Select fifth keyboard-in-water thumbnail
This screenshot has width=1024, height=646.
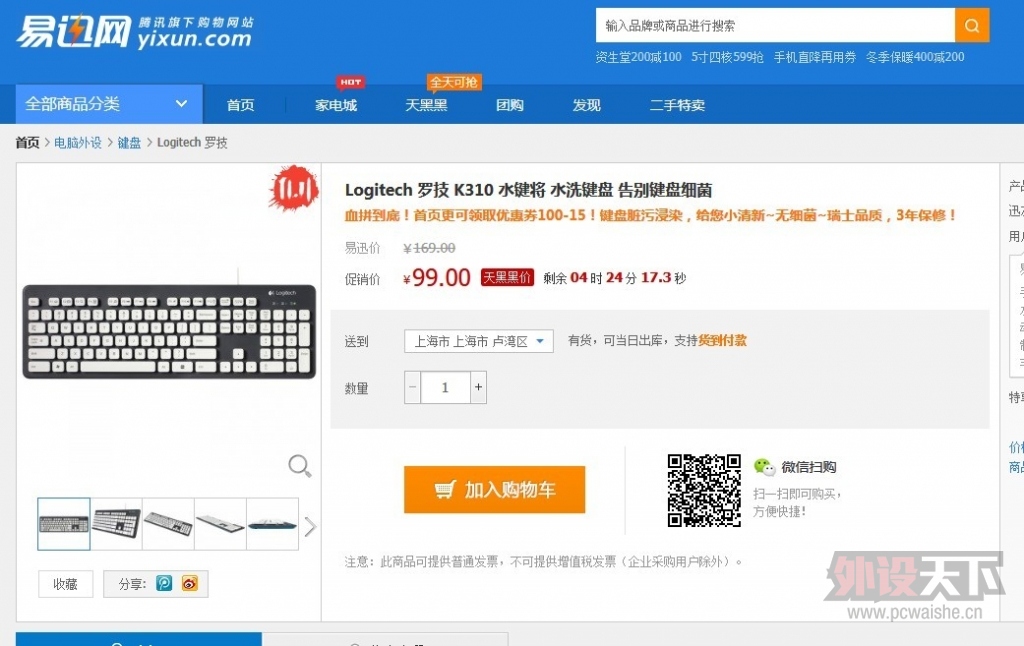tap(273, 524)
